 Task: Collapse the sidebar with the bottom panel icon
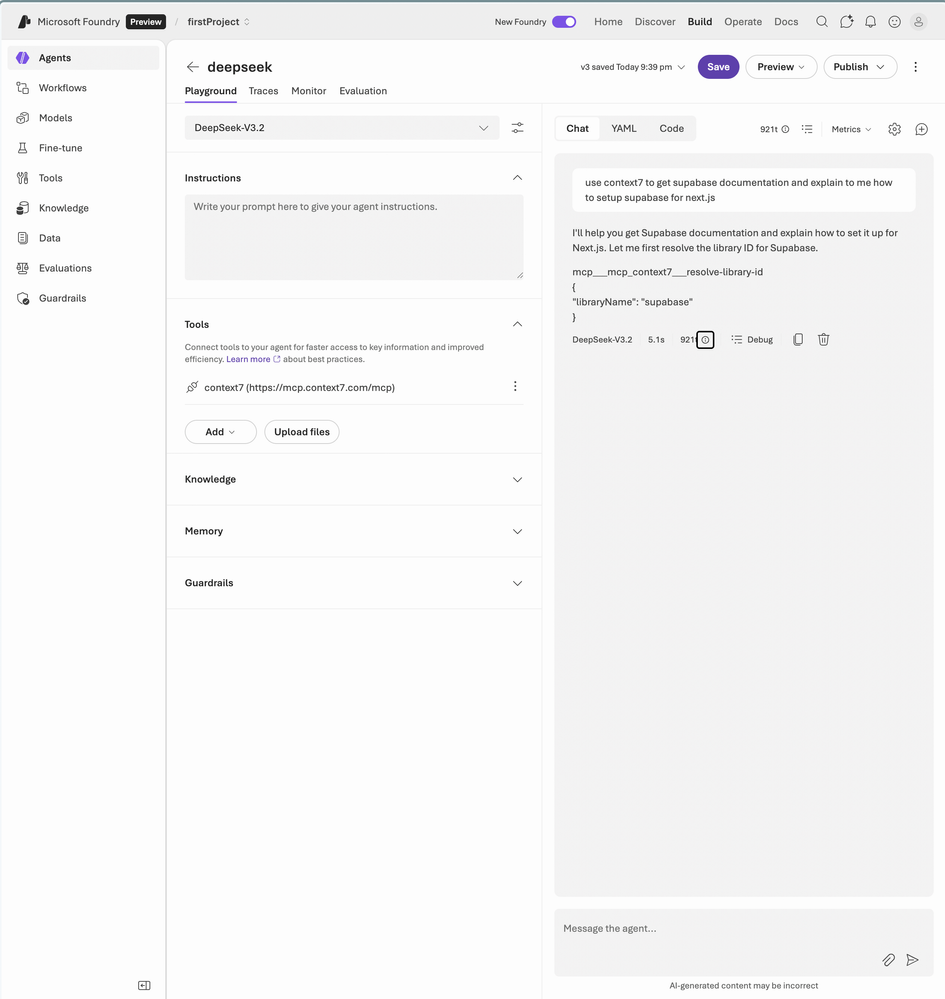145,986
